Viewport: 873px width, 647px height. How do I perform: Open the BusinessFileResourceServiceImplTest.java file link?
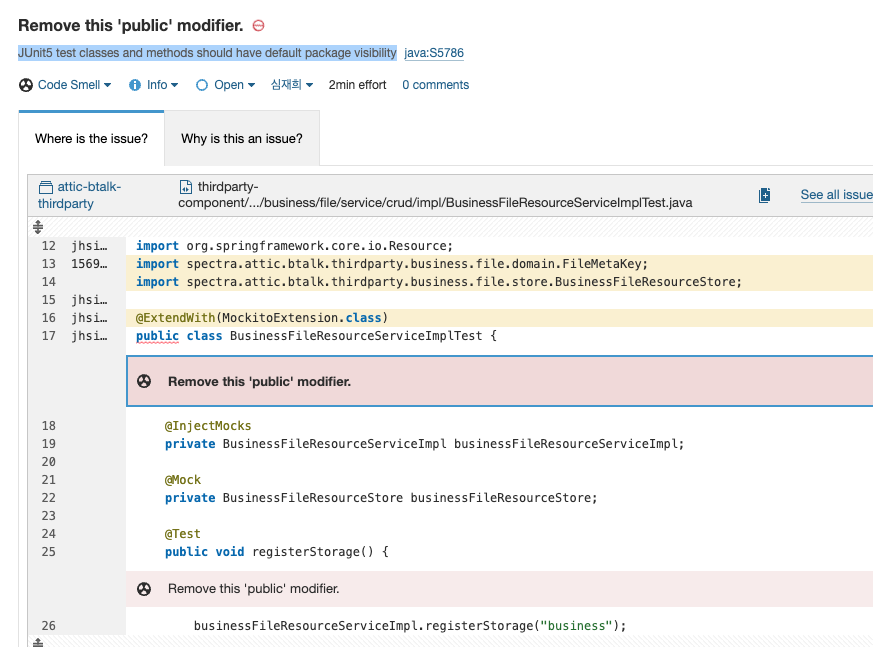[435, 195]
